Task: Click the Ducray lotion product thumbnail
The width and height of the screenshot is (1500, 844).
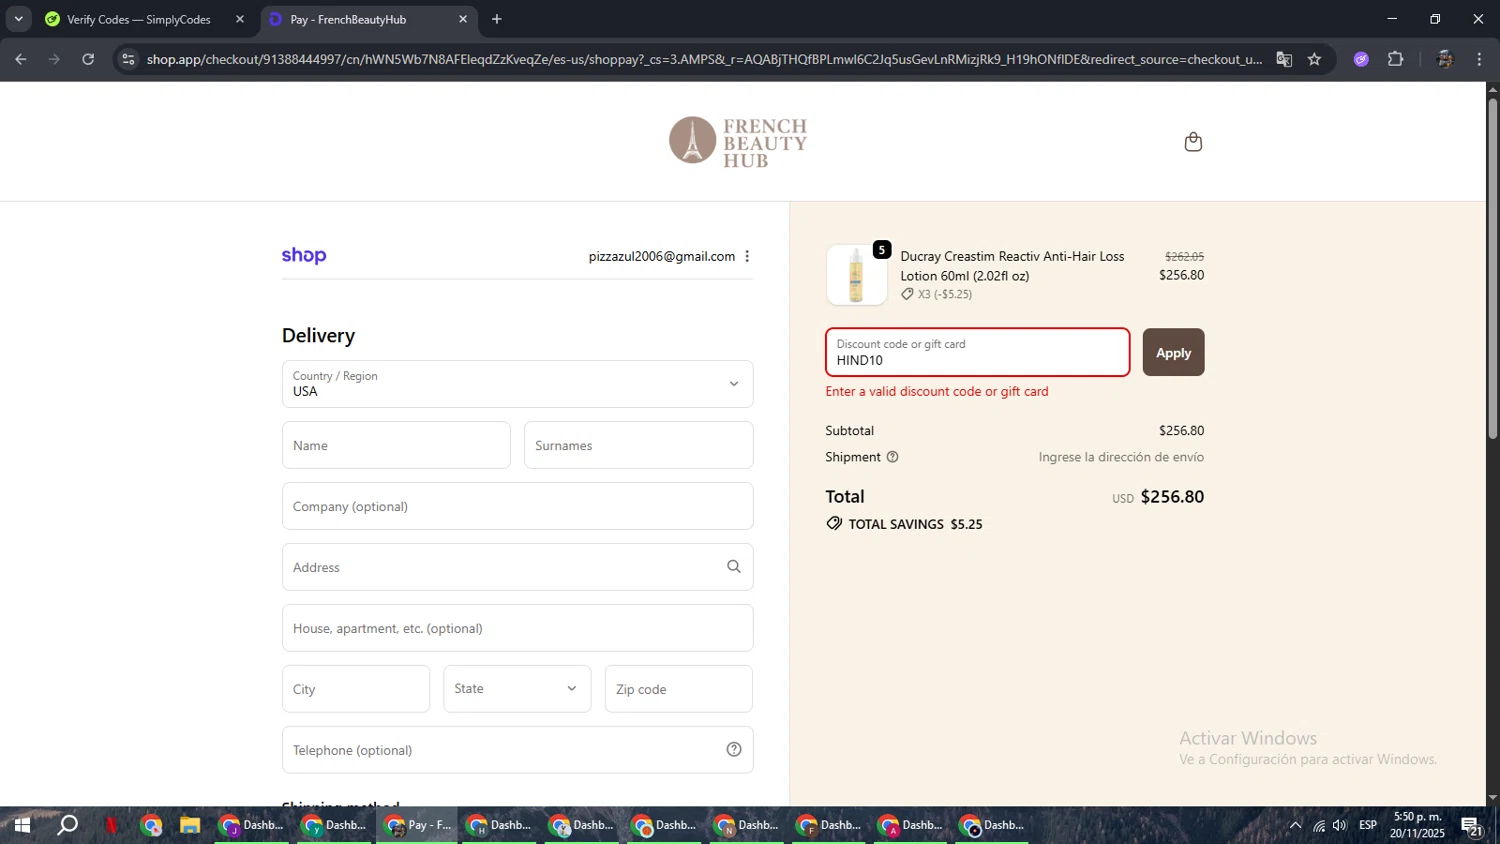Action: point(856,275)
